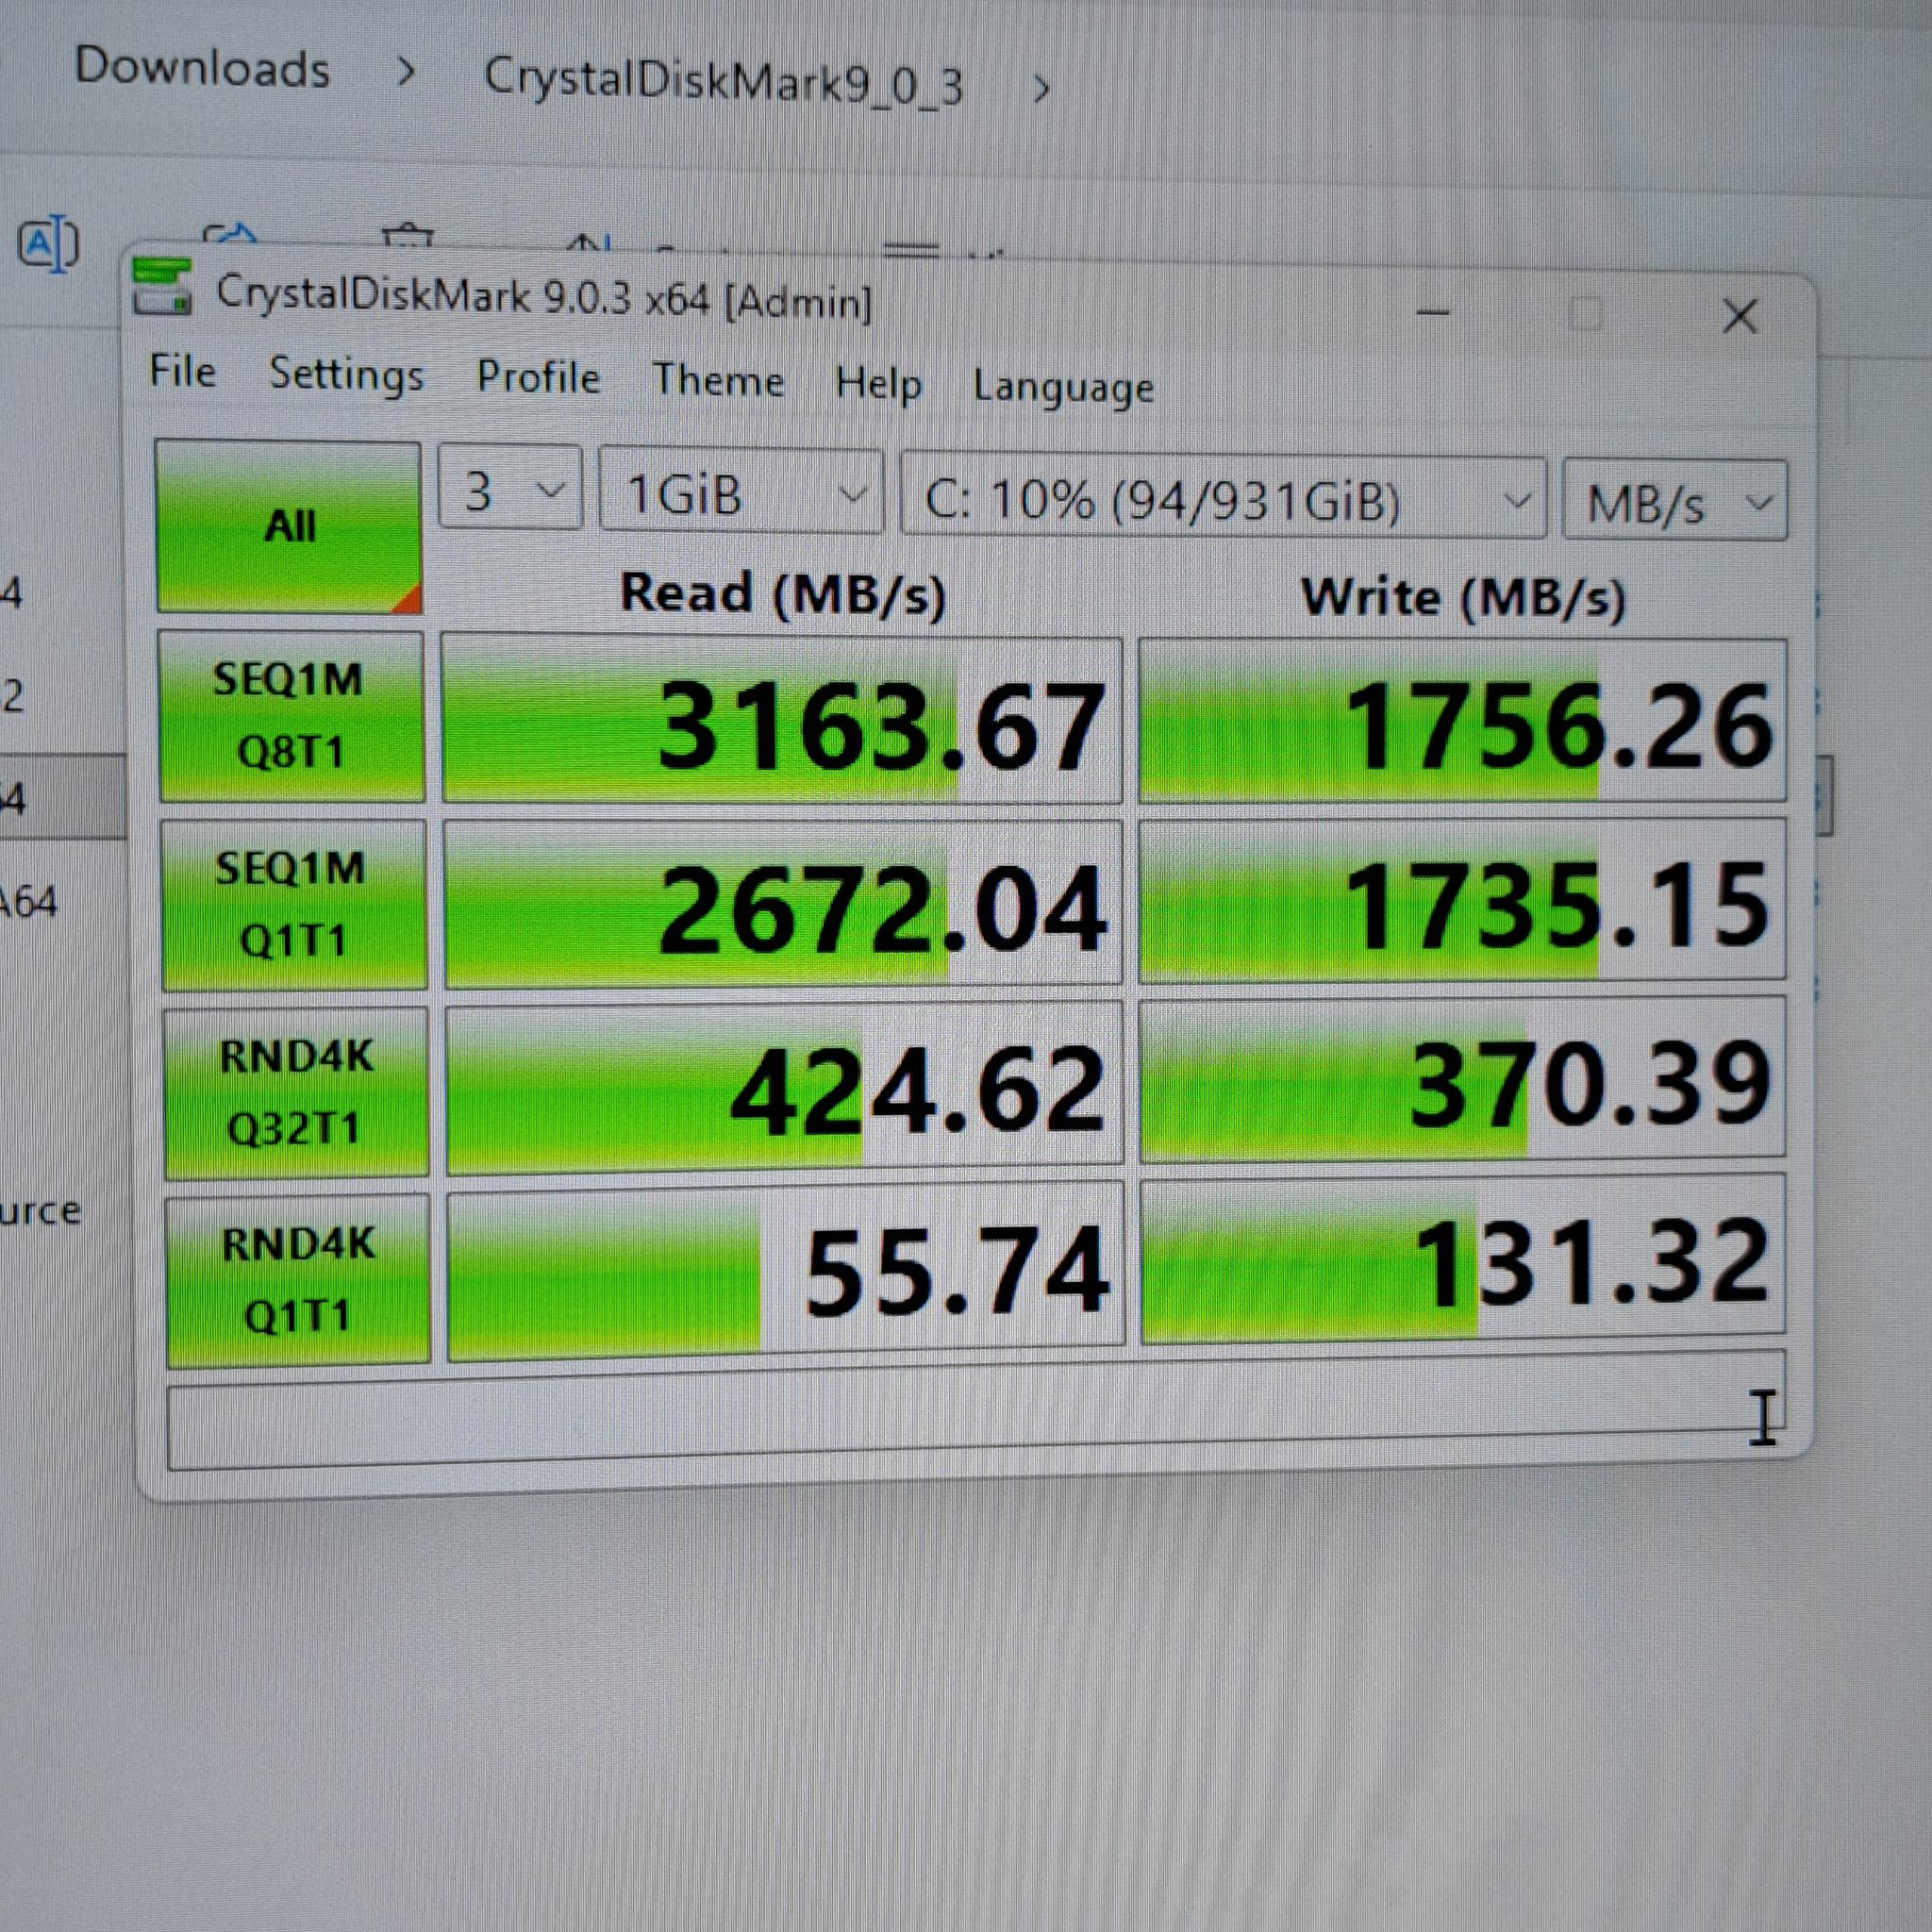
Task: Click the CrystalDiskMark app icon in title bar
Action: click(x=162, y=285)
